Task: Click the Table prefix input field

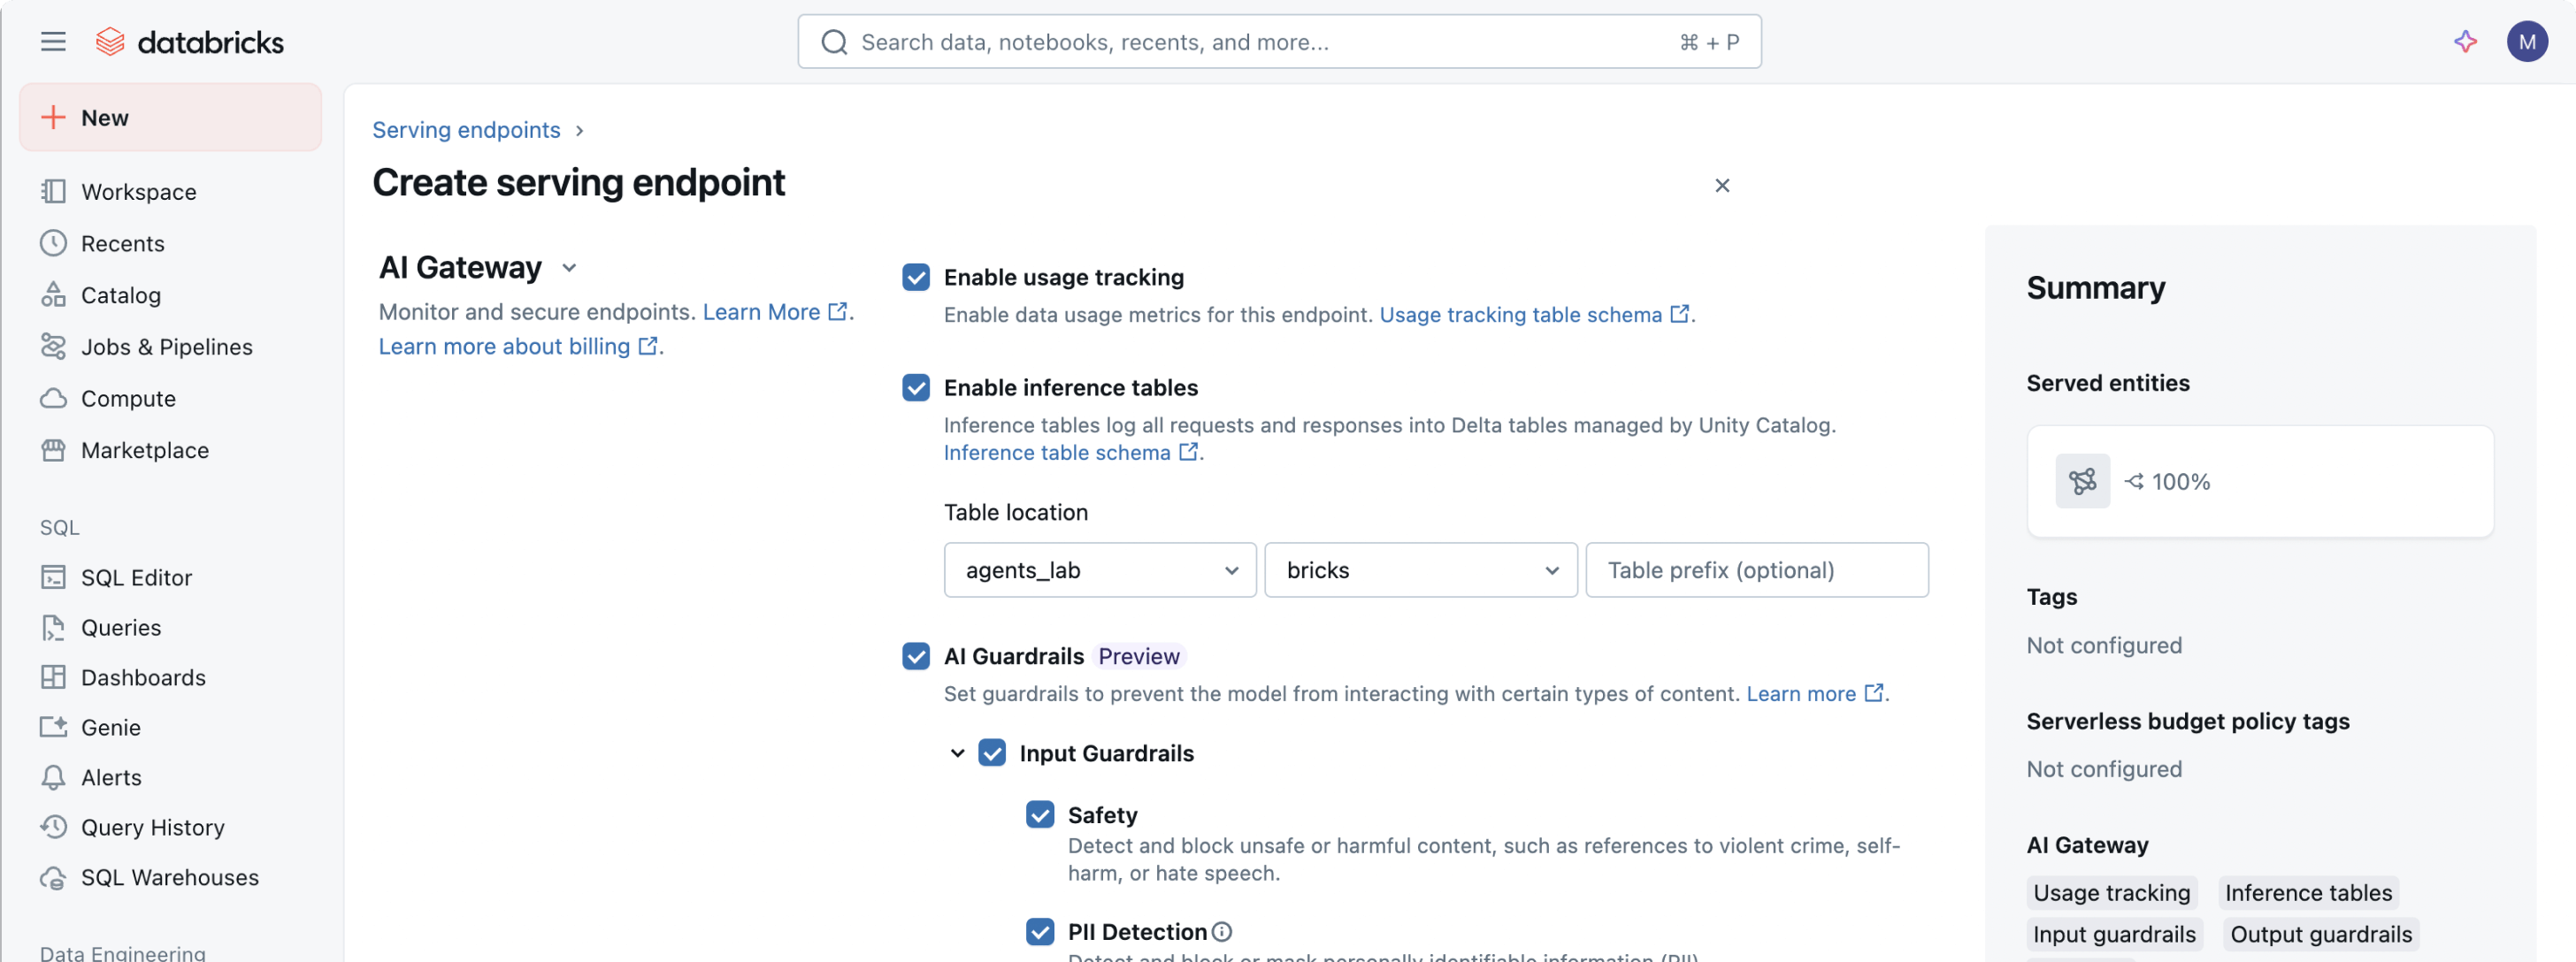Action: pyautogui.click(x=1756, y=570)
